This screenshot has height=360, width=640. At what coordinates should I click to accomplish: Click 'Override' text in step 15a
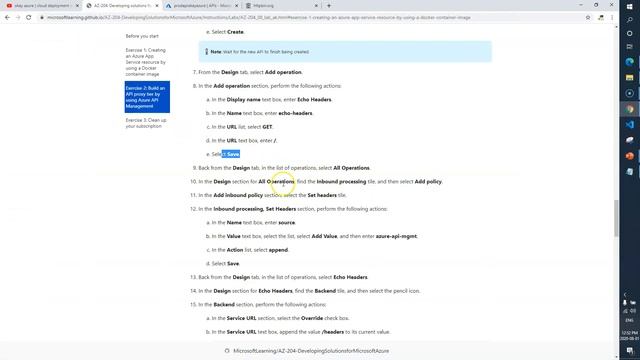[x=312, y=318]
